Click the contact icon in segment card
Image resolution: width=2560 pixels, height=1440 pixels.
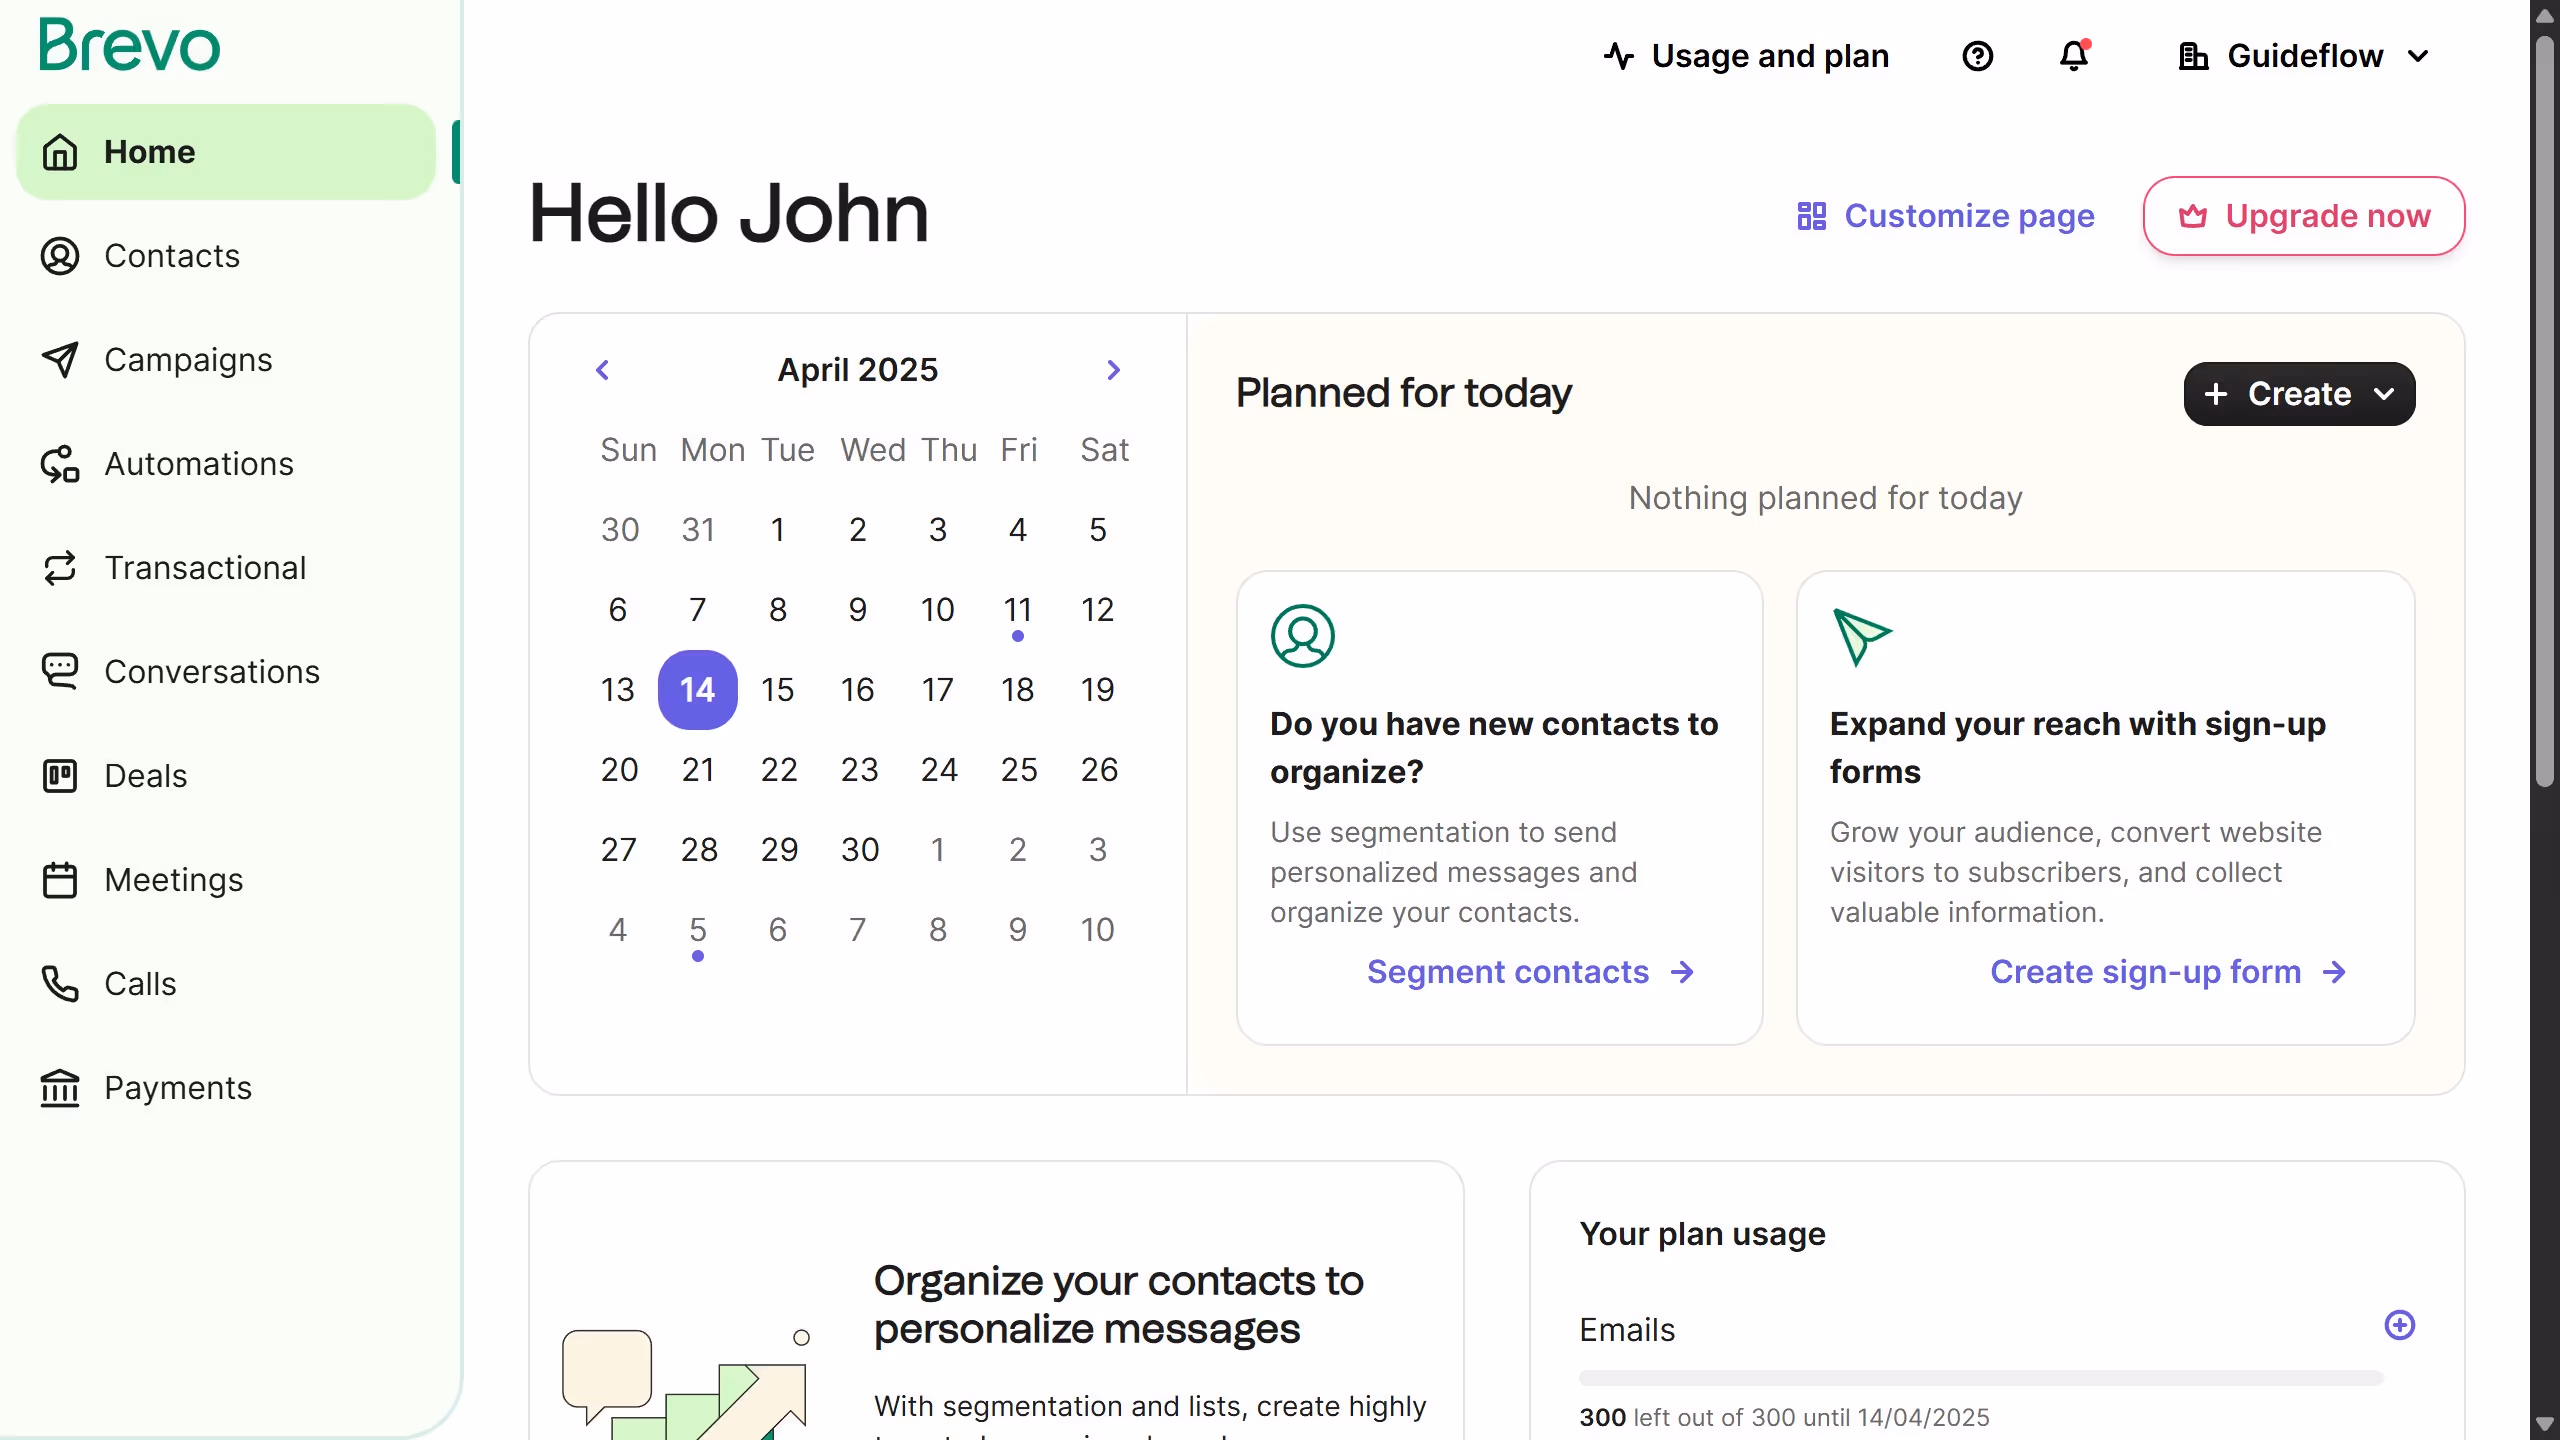tap(1302, 636)
